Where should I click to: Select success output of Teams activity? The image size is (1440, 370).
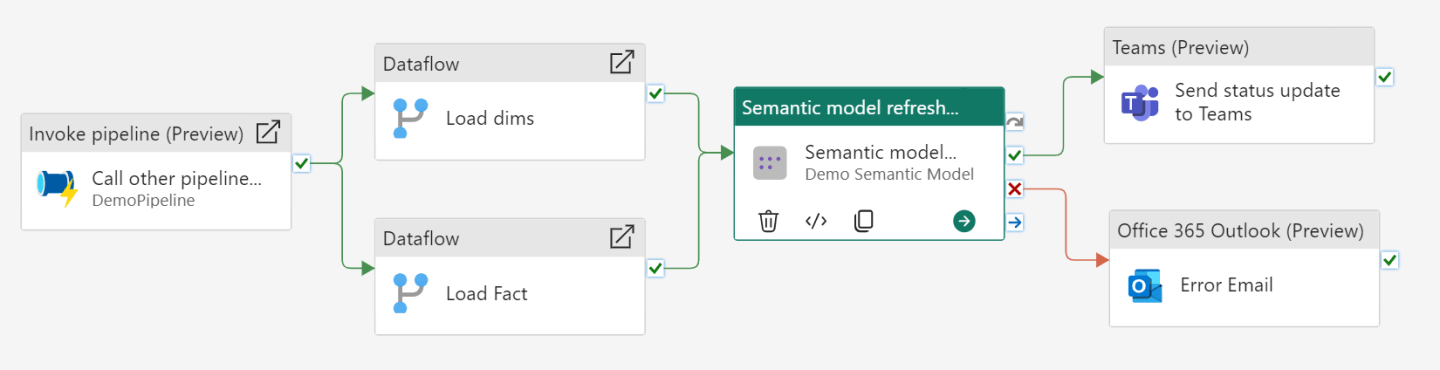click(x=1385, y=77)
